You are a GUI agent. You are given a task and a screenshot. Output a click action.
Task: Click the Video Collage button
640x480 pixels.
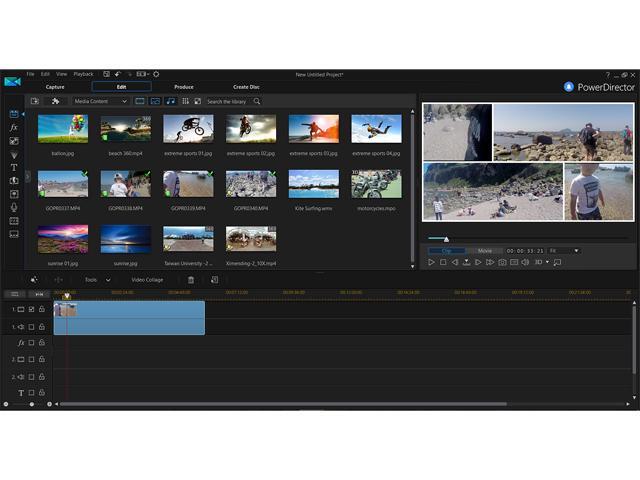tap(147, 280)
